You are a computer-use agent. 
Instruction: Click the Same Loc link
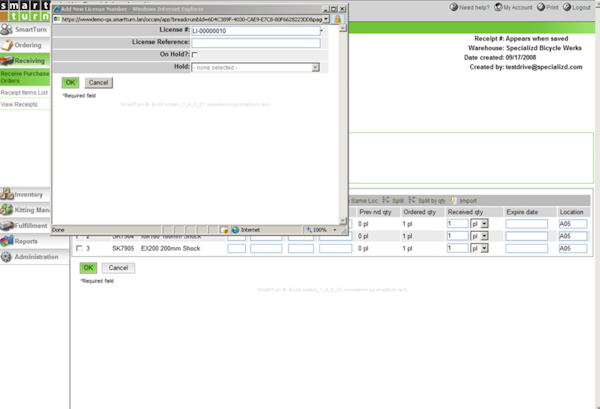364,200
